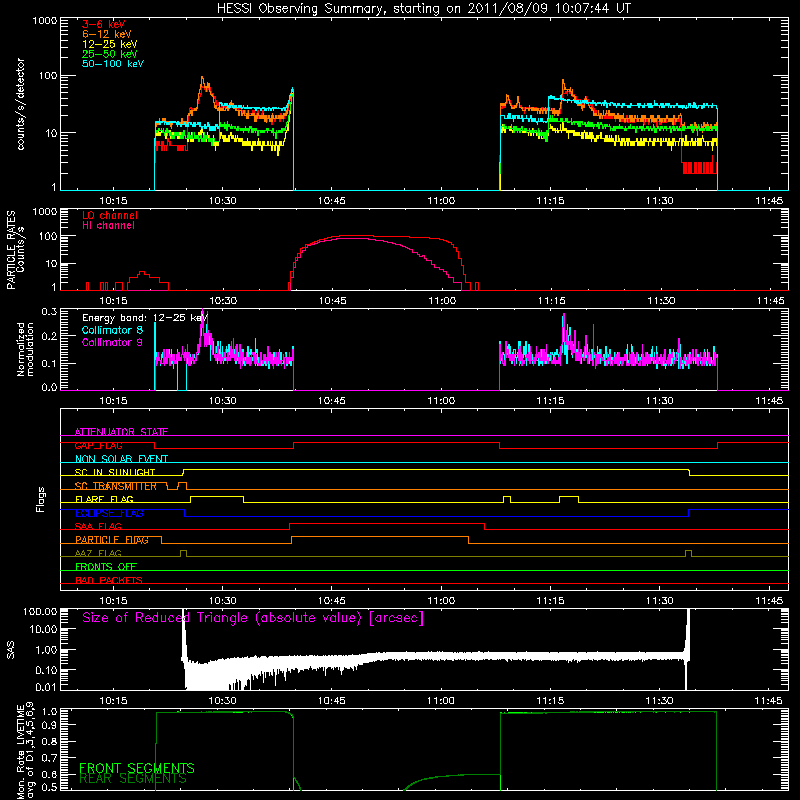Click the AAZ FLAG pulse near 11:34
Screen dimensions: 800x800
pos(688,553)
